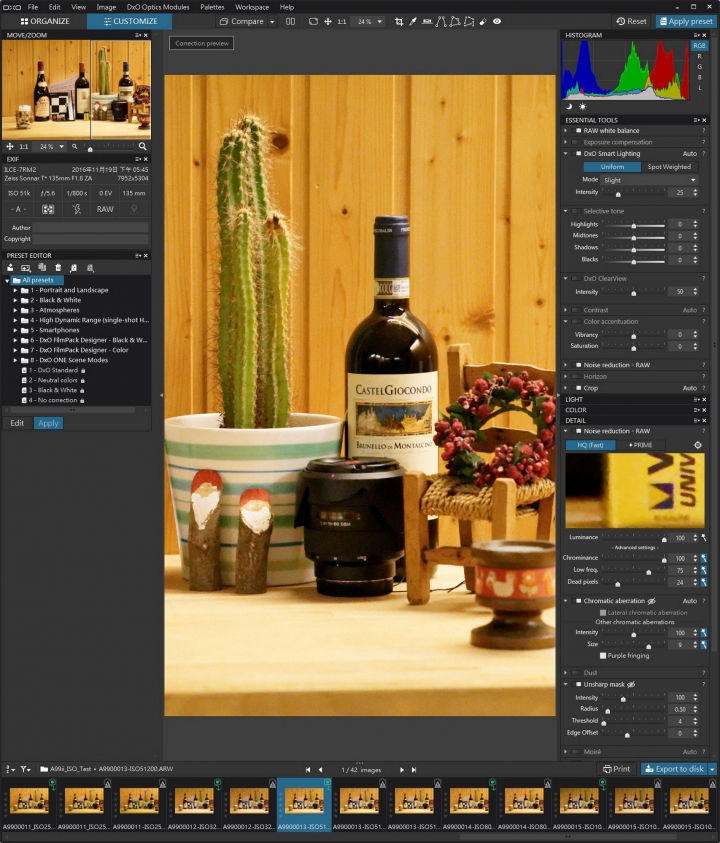Image resolution: width=720 pixels, height=843 pixels.
Task: Click the shadow clipping moon icon
Action: [569, 106]
